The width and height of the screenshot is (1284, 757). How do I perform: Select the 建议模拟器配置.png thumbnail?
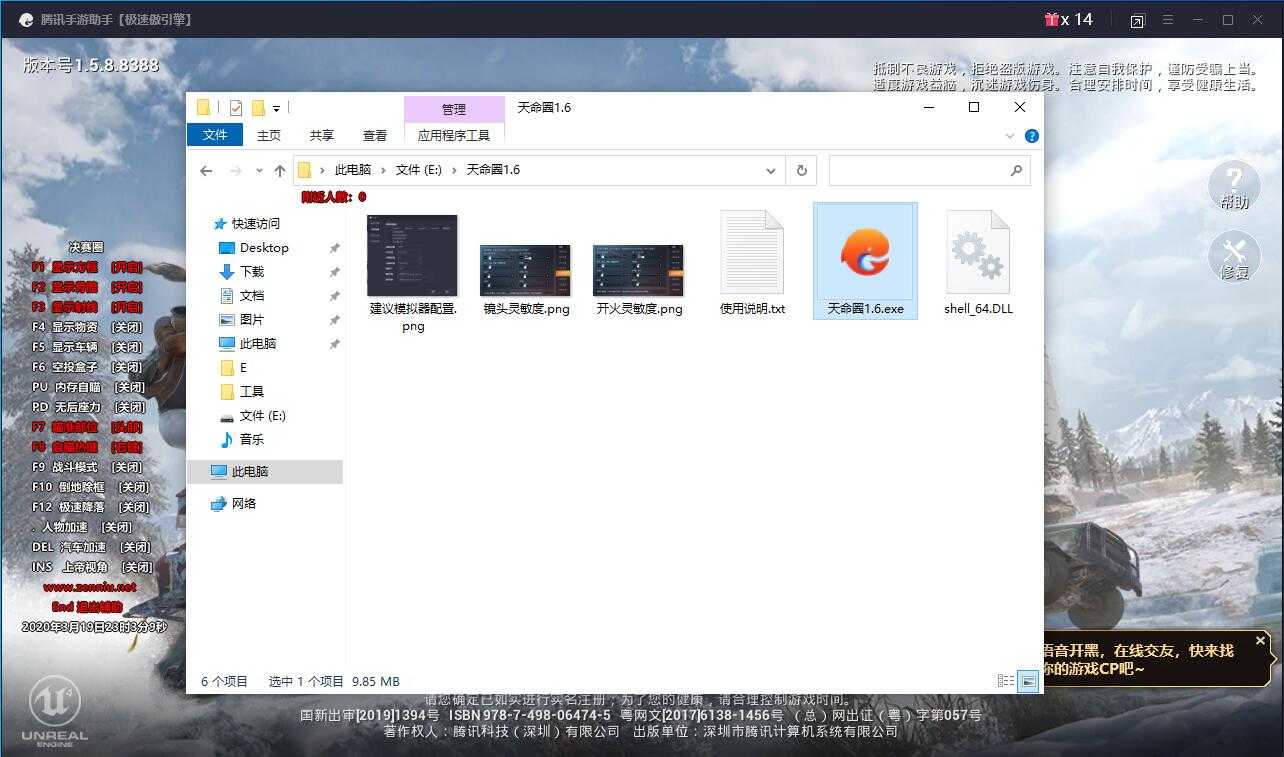pyautogui.click(x=413, y=256)
